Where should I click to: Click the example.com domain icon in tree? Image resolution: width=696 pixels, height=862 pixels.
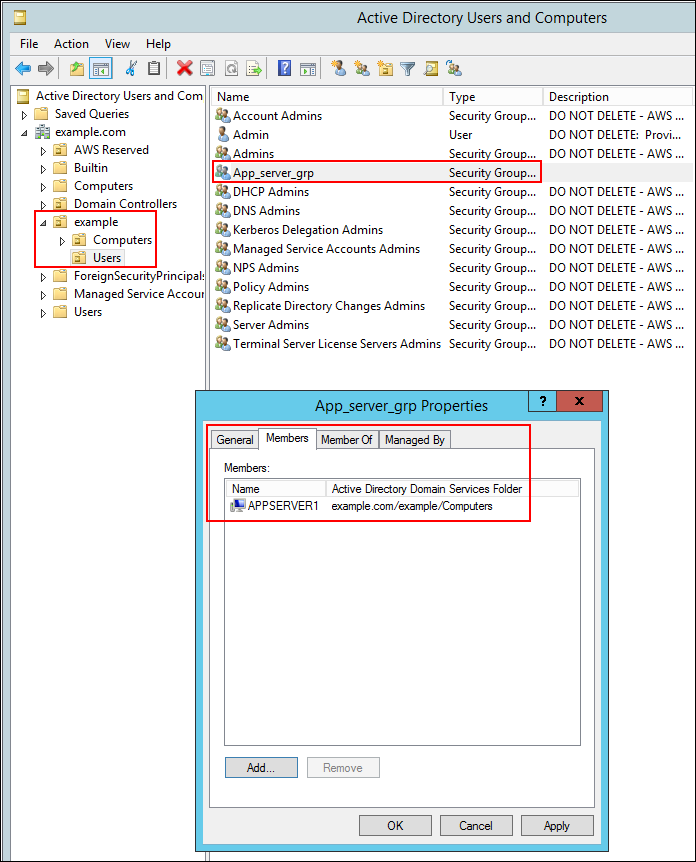(x=42, y=132)
